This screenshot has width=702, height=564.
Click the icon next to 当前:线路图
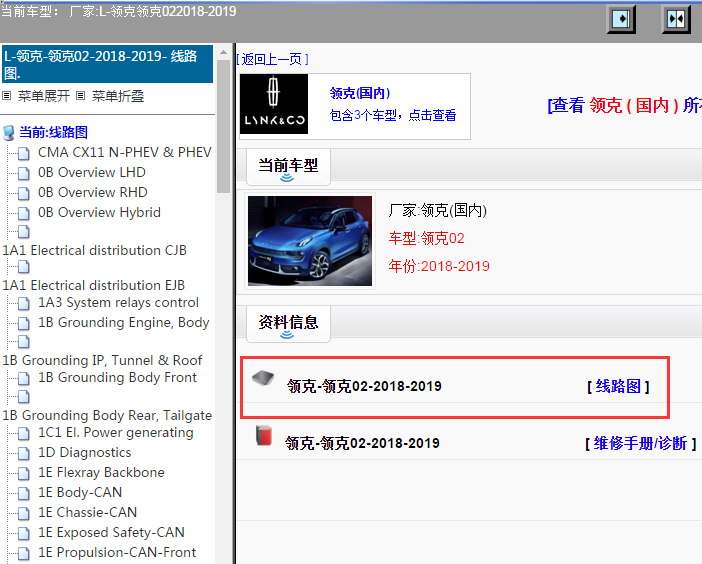pyautogui.click(x=9, y=133)
